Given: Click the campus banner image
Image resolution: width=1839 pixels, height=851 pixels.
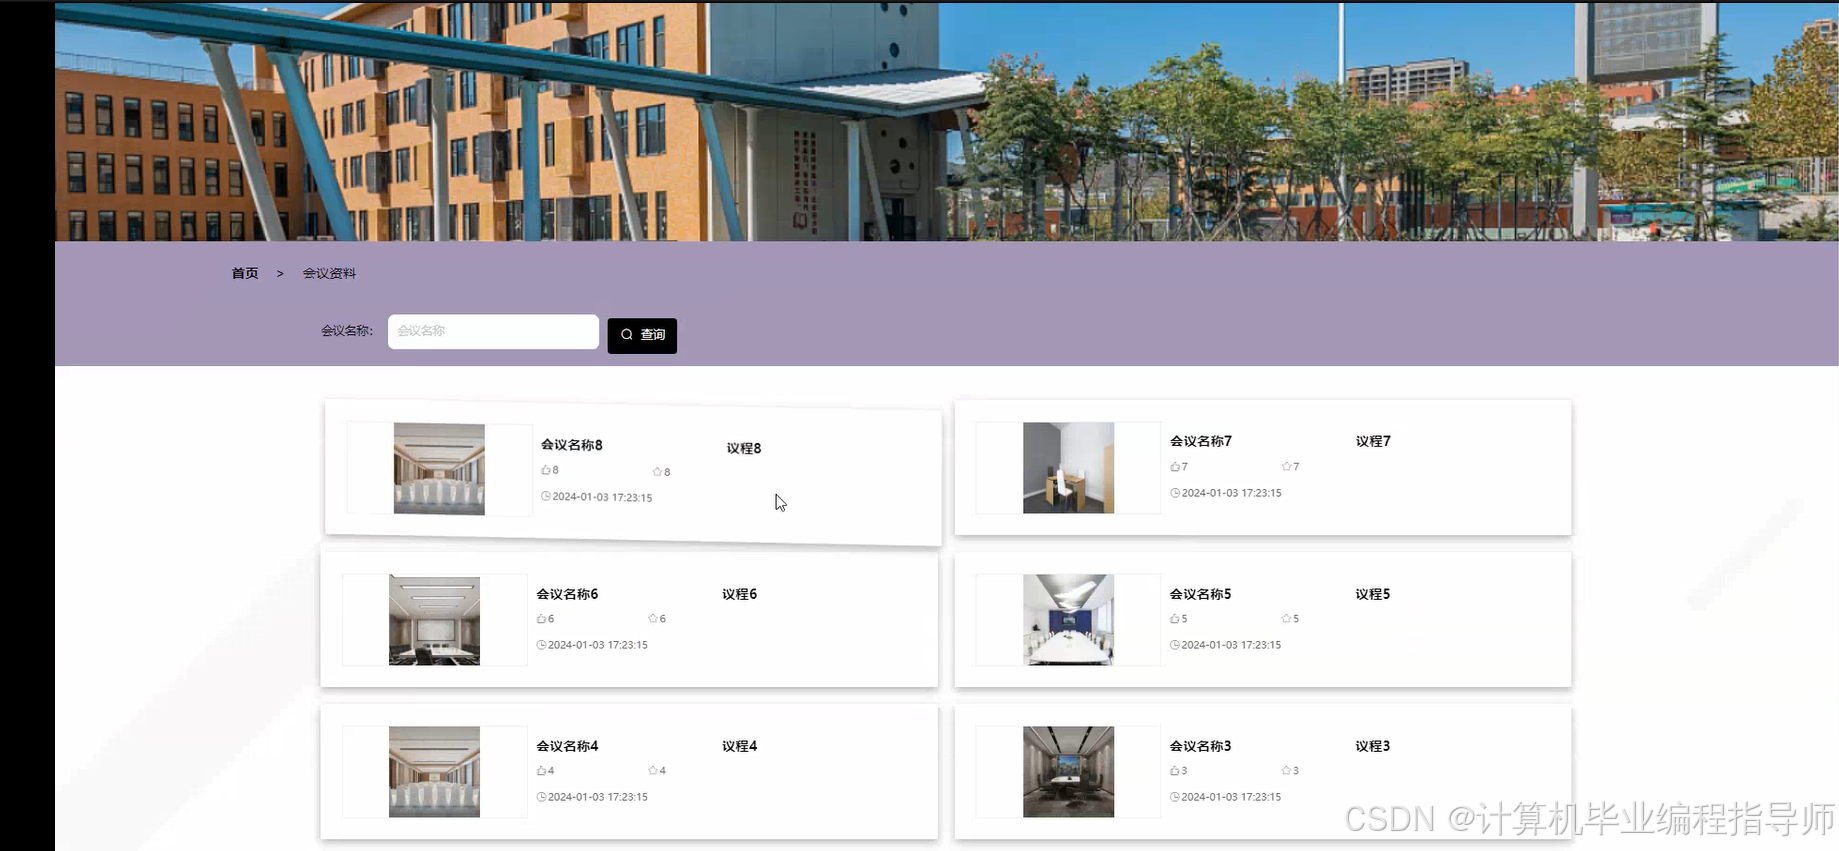Looking at the screenshot, I should [x=946, y=121].
